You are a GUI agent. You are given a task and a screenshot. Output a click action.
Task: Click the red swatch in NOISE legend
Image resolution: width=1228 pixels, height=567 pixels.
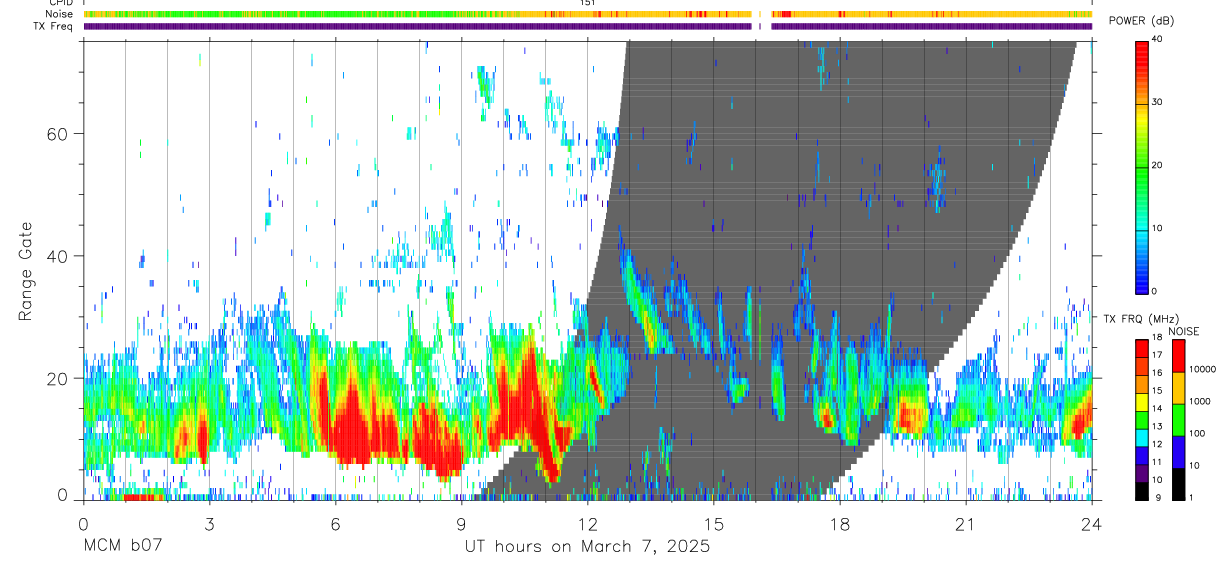click(x=1179, y=356)
